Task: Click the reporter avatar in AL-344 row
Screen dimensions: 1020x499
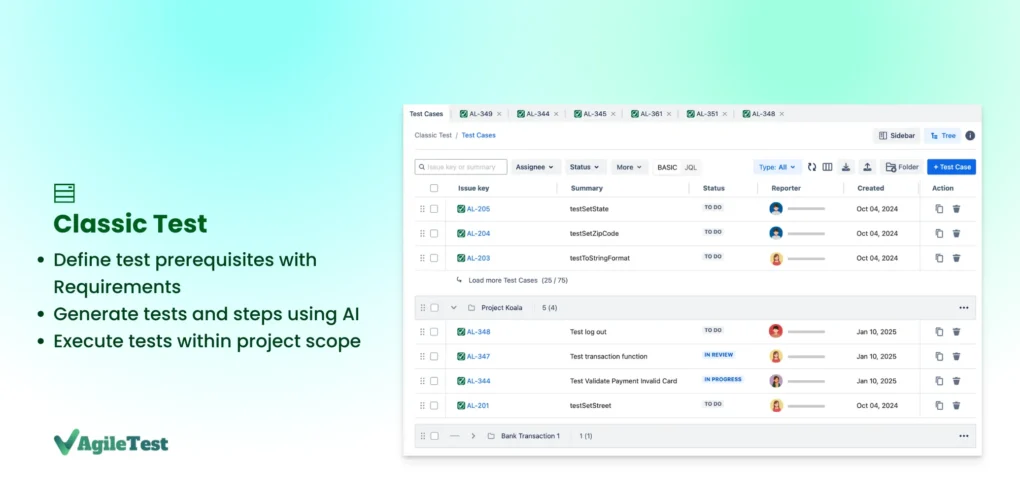Action: pos(775,381)
